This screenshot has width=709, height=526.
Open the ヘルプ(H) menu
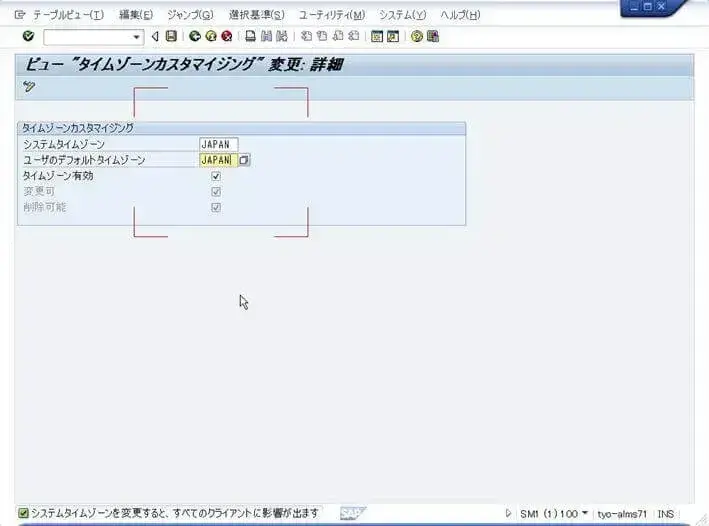click(460, 15)
